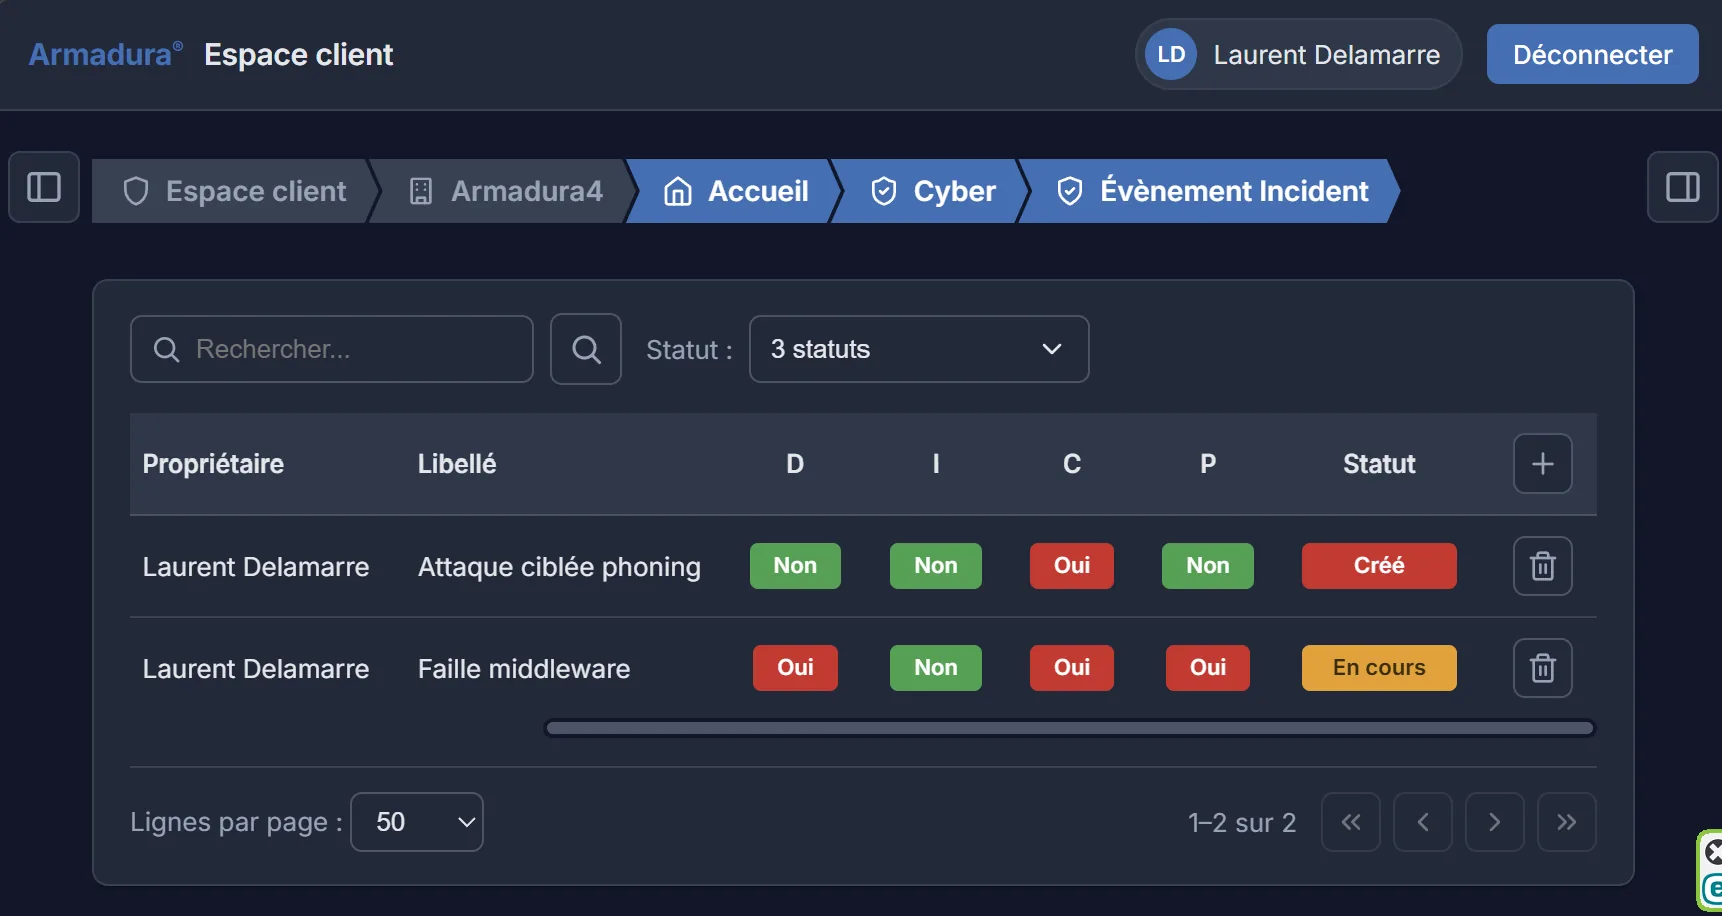Click the Statut column header
This screenshot has width=1722, height=916.
(x=1379, y=464)
